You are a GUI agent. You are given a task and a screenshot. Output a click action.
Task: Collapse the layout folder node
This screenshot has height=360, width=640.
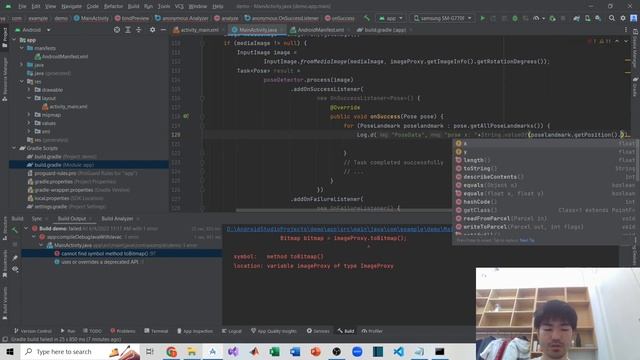point(29,98)
